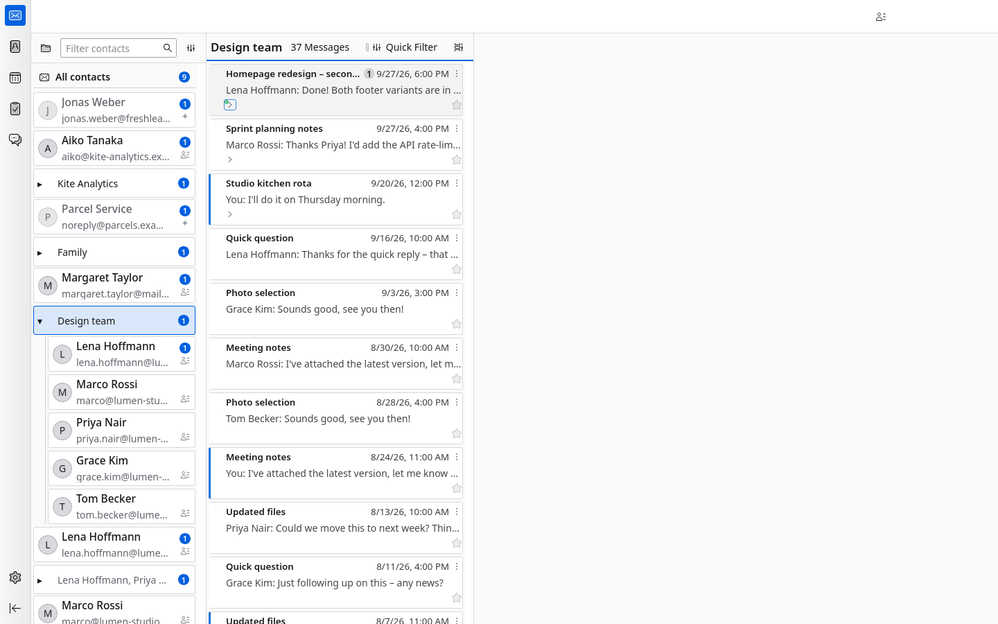Star the Sprint planning notes message
The height and width of the screenshot is (624, 998).
[456, 160]
